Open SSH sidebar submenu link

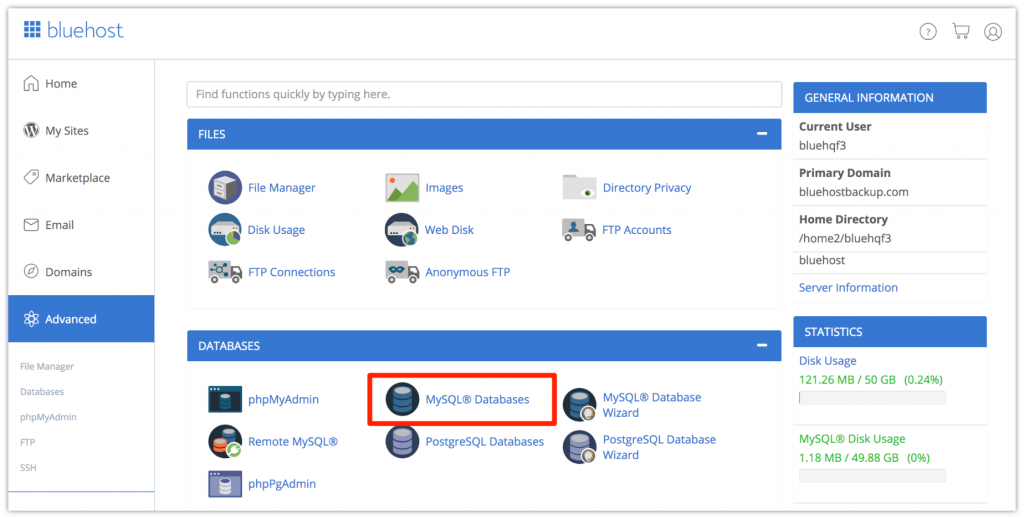pos(28,467)
